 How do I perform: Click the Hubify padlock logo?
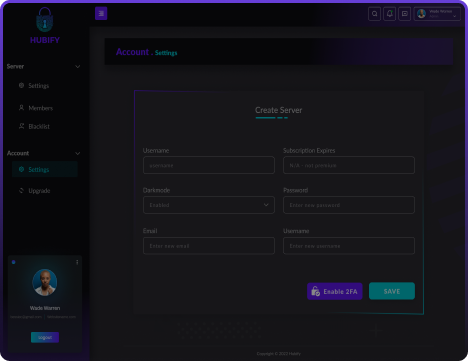[45, 20]
